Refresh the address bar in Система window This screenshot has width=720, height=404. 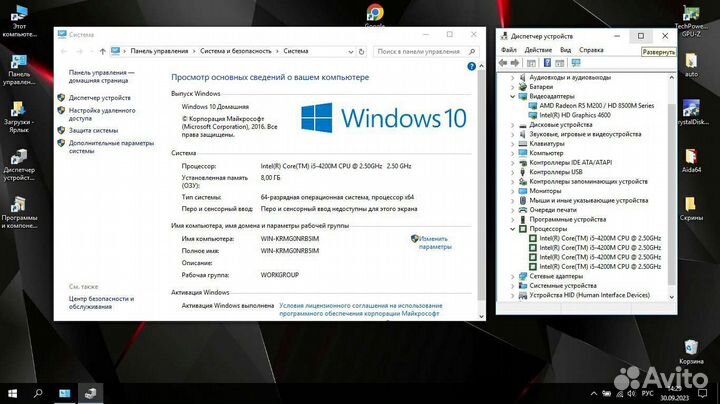pos(361,51)
